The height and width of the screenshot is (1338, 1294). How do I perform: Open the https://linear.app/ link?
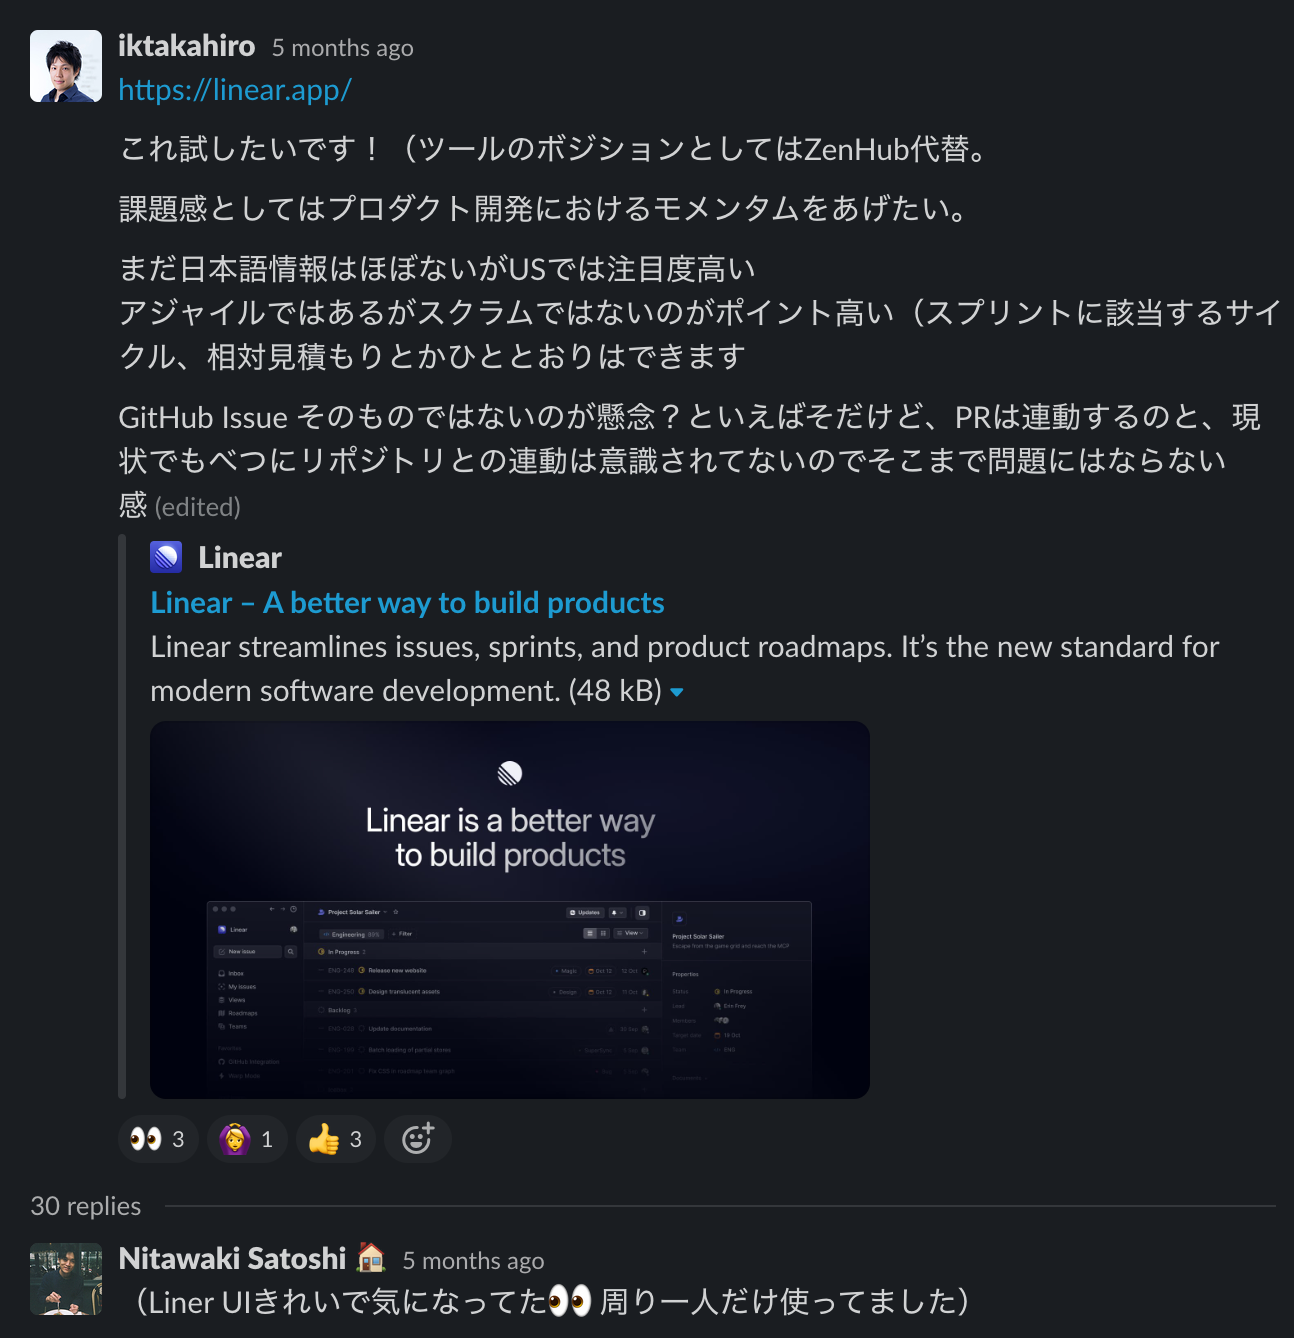pos(235,90)
